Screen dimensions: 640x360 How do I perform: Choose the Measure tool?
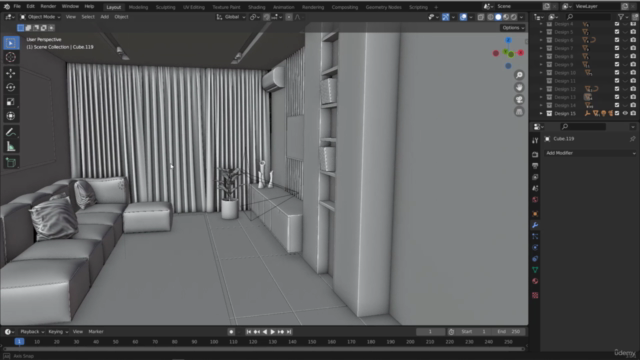point(11,147)
